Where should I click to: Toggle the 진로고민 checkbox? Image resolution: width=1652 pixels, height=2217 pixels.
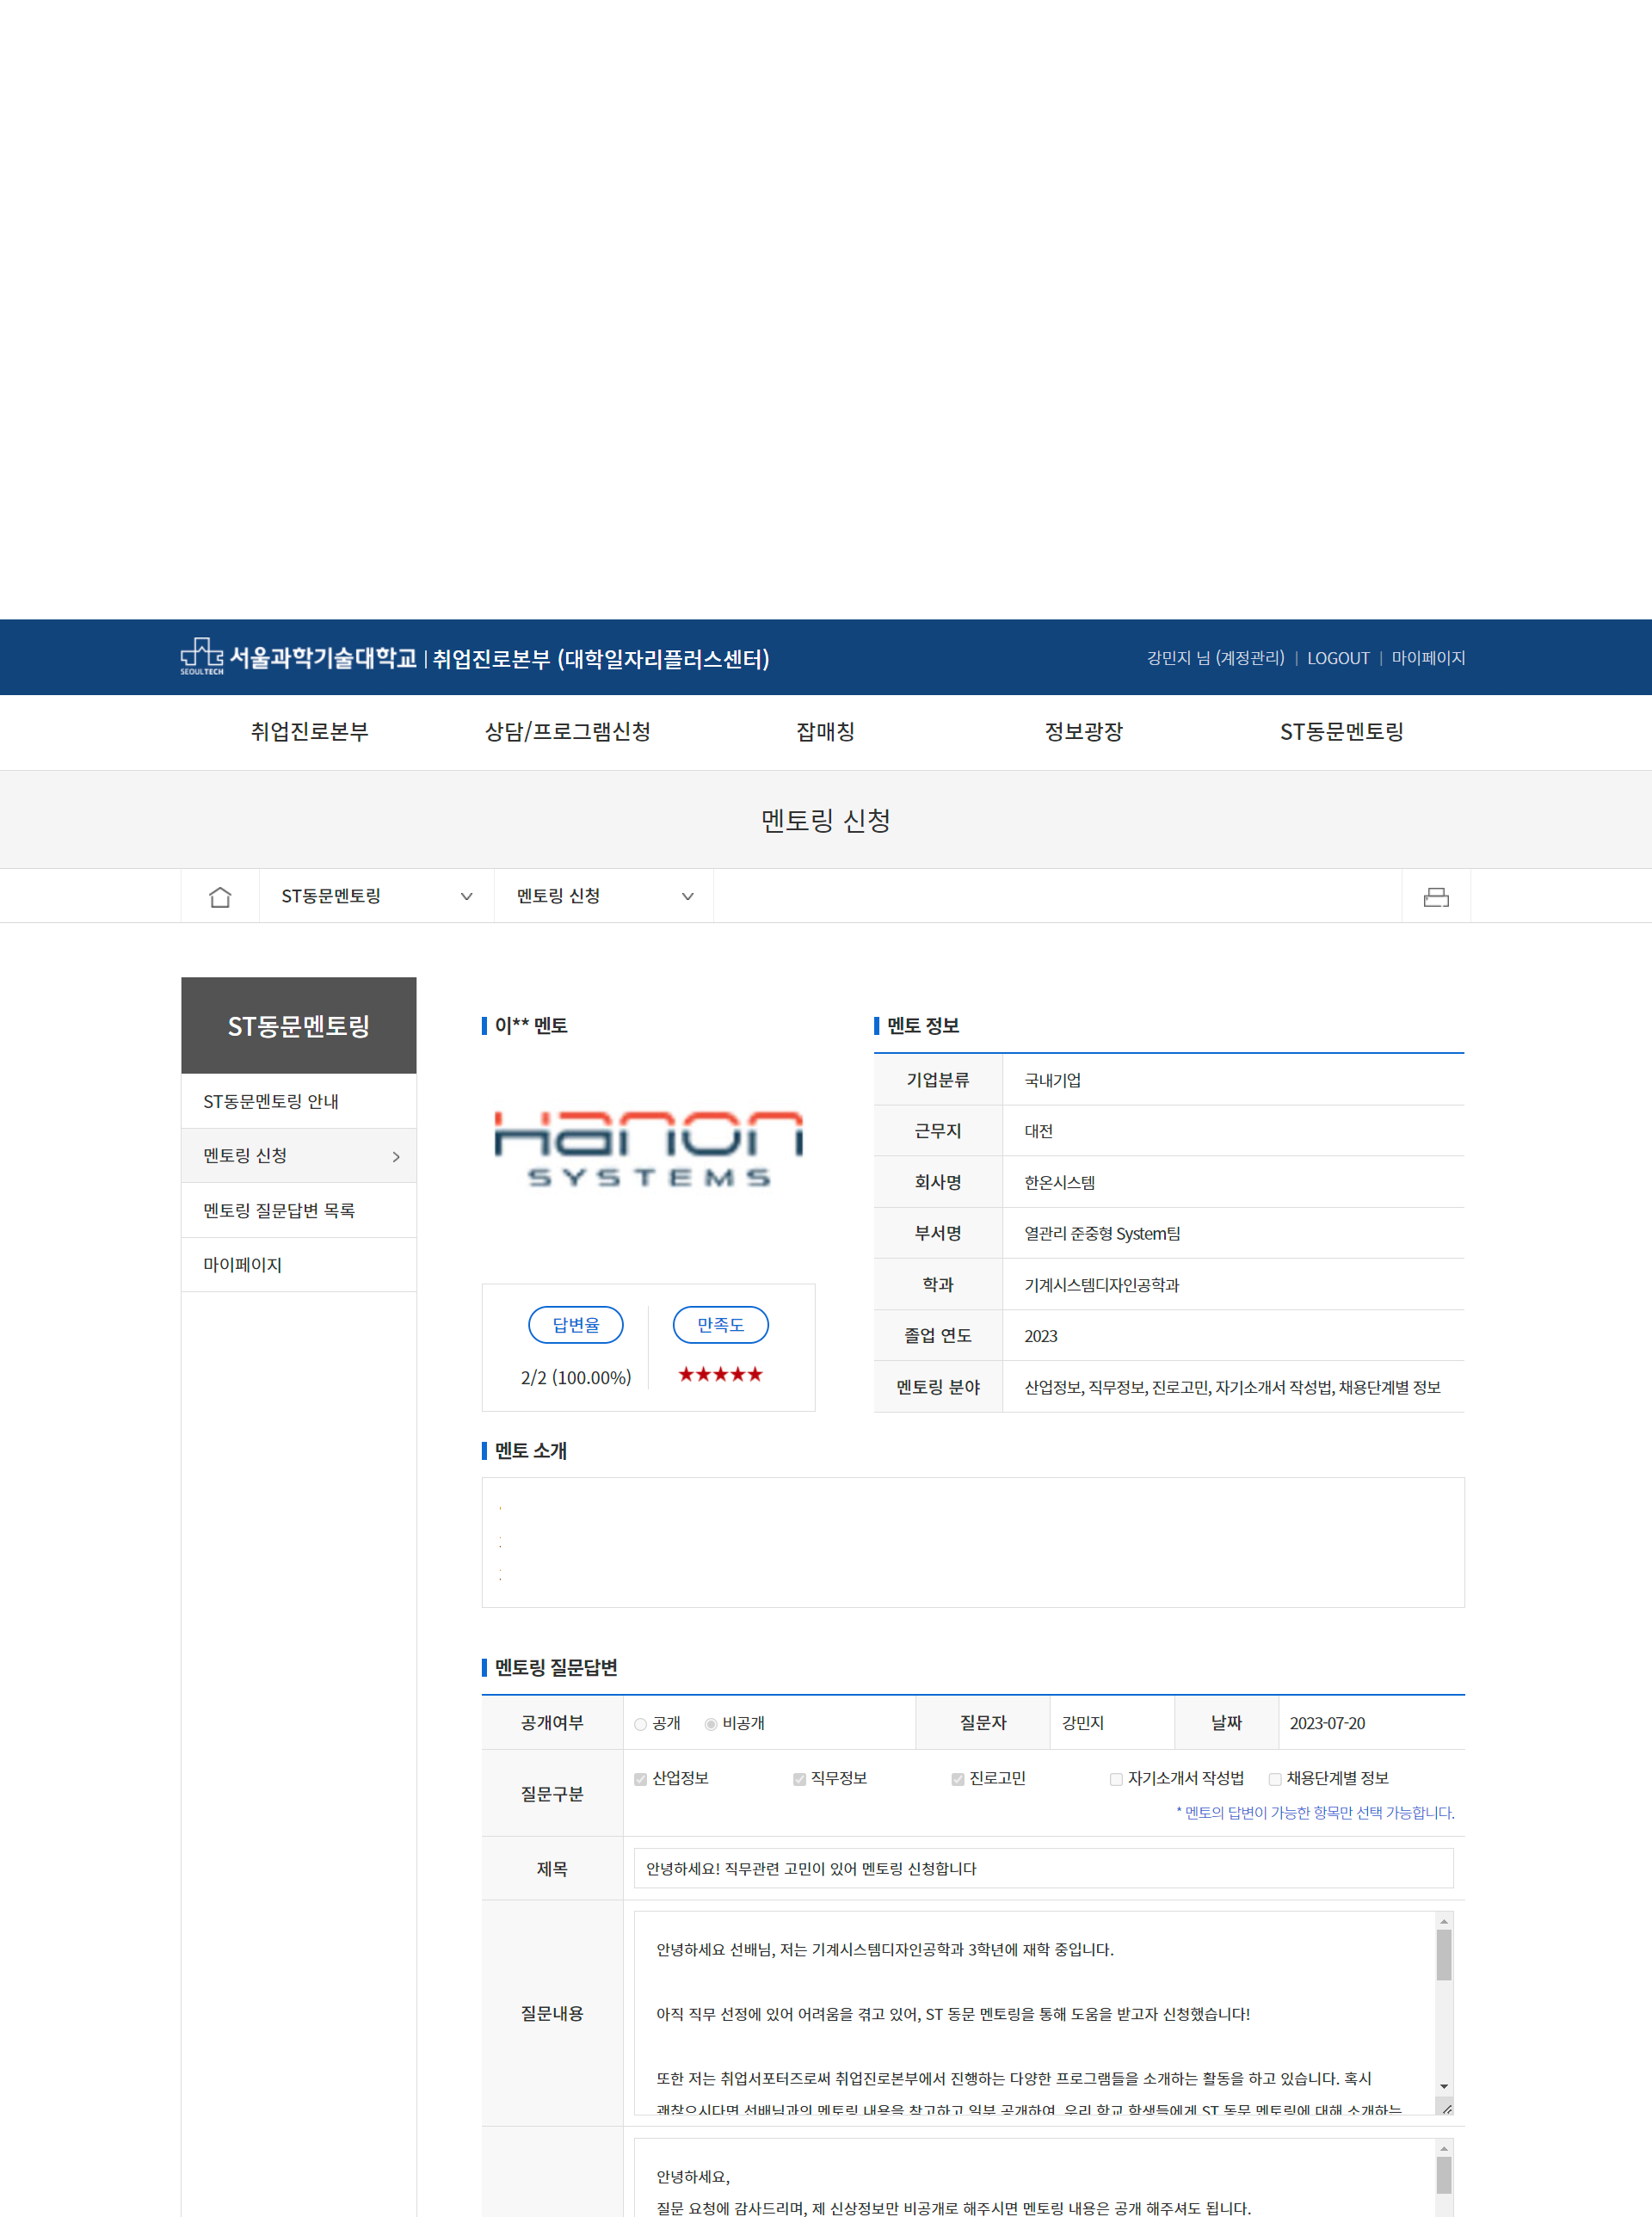958,1779
